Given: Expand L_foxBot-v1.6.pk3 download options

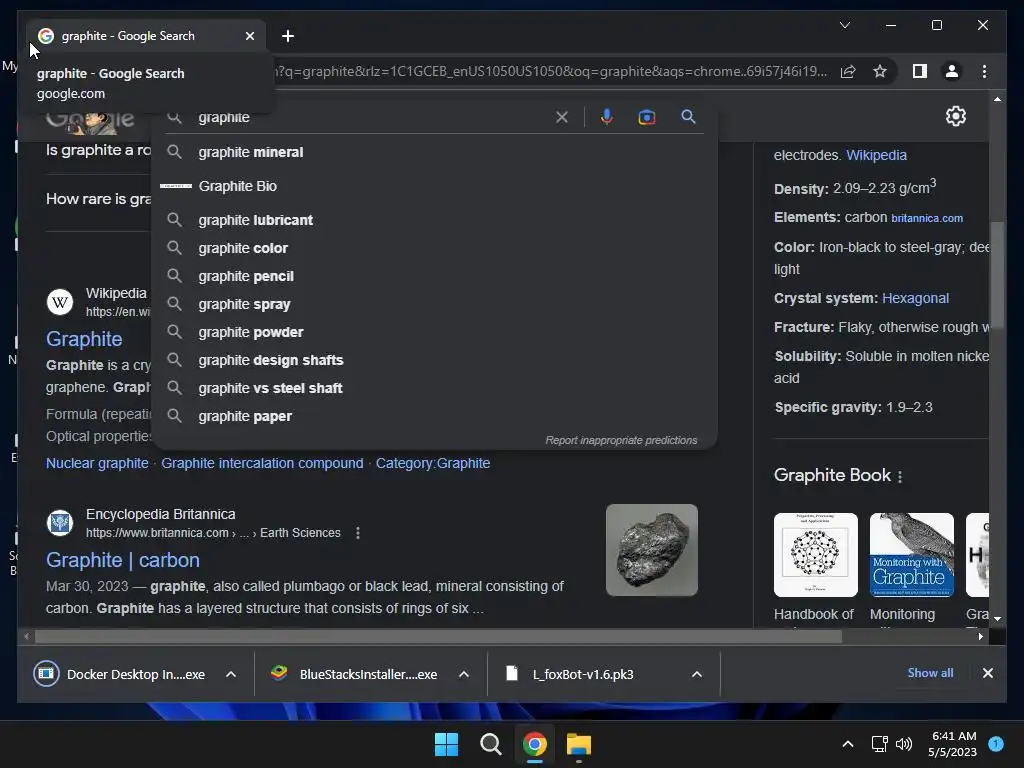Looking at the screenshot, I should tap(697, 674).
